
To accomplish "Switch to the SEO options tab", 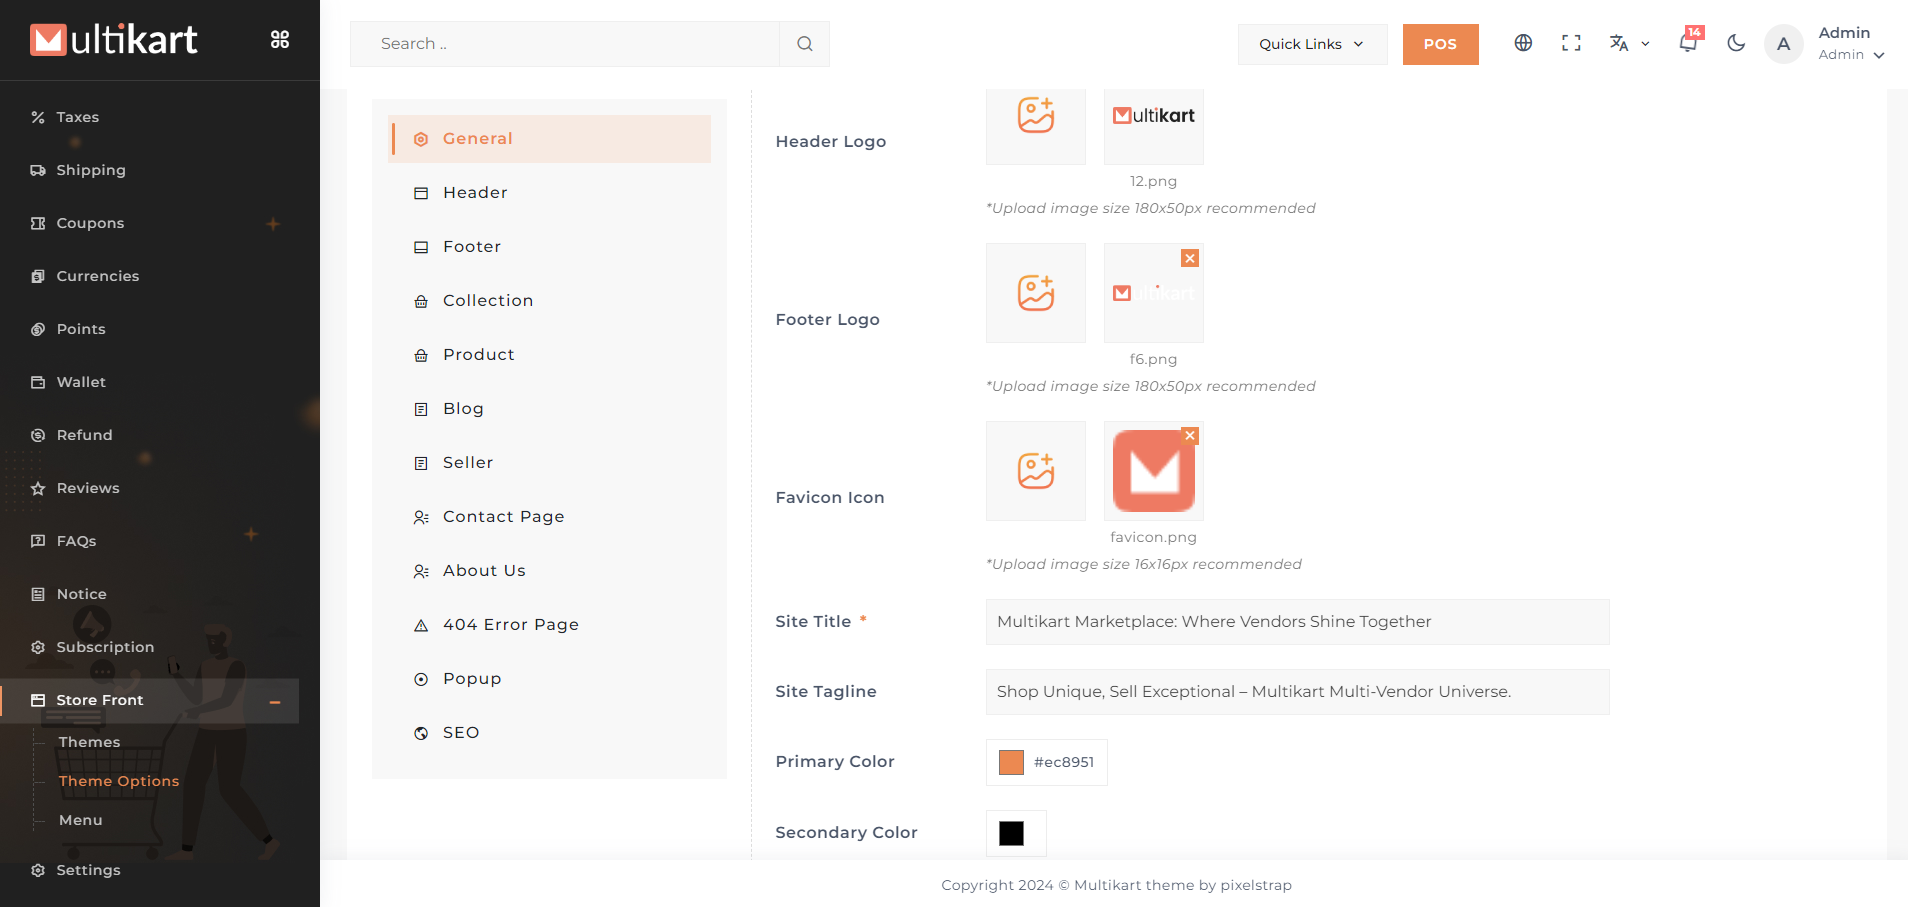I will click(461, 732).
